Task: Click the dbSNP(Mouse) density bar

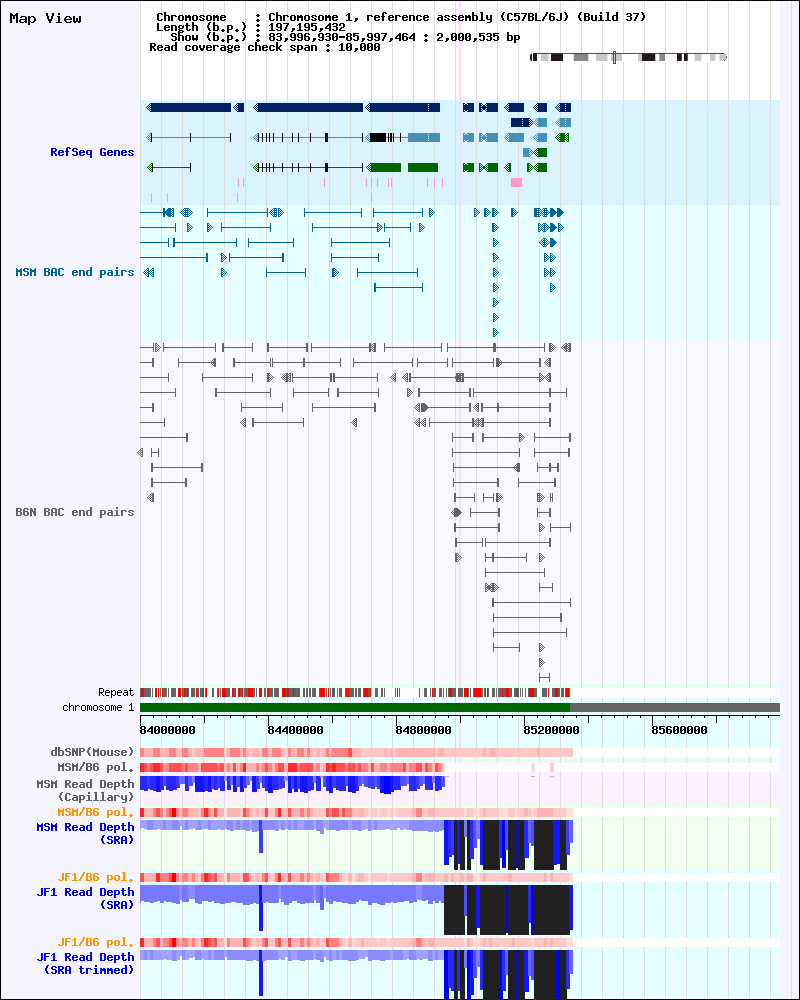Action: (x=356, y=753)
